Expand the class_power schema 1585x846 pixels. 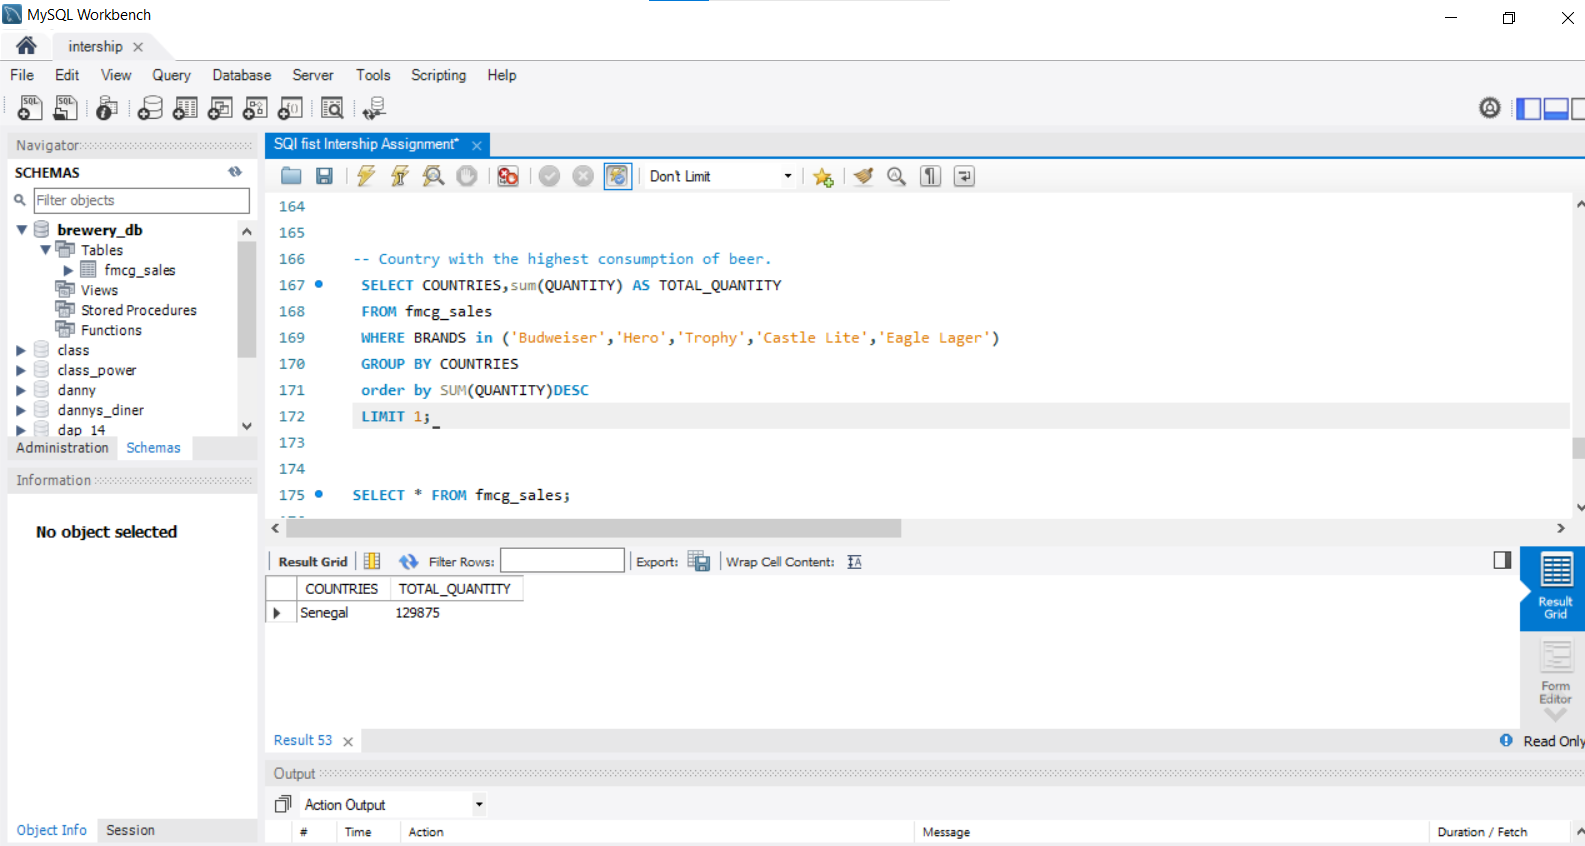(21, 370)
